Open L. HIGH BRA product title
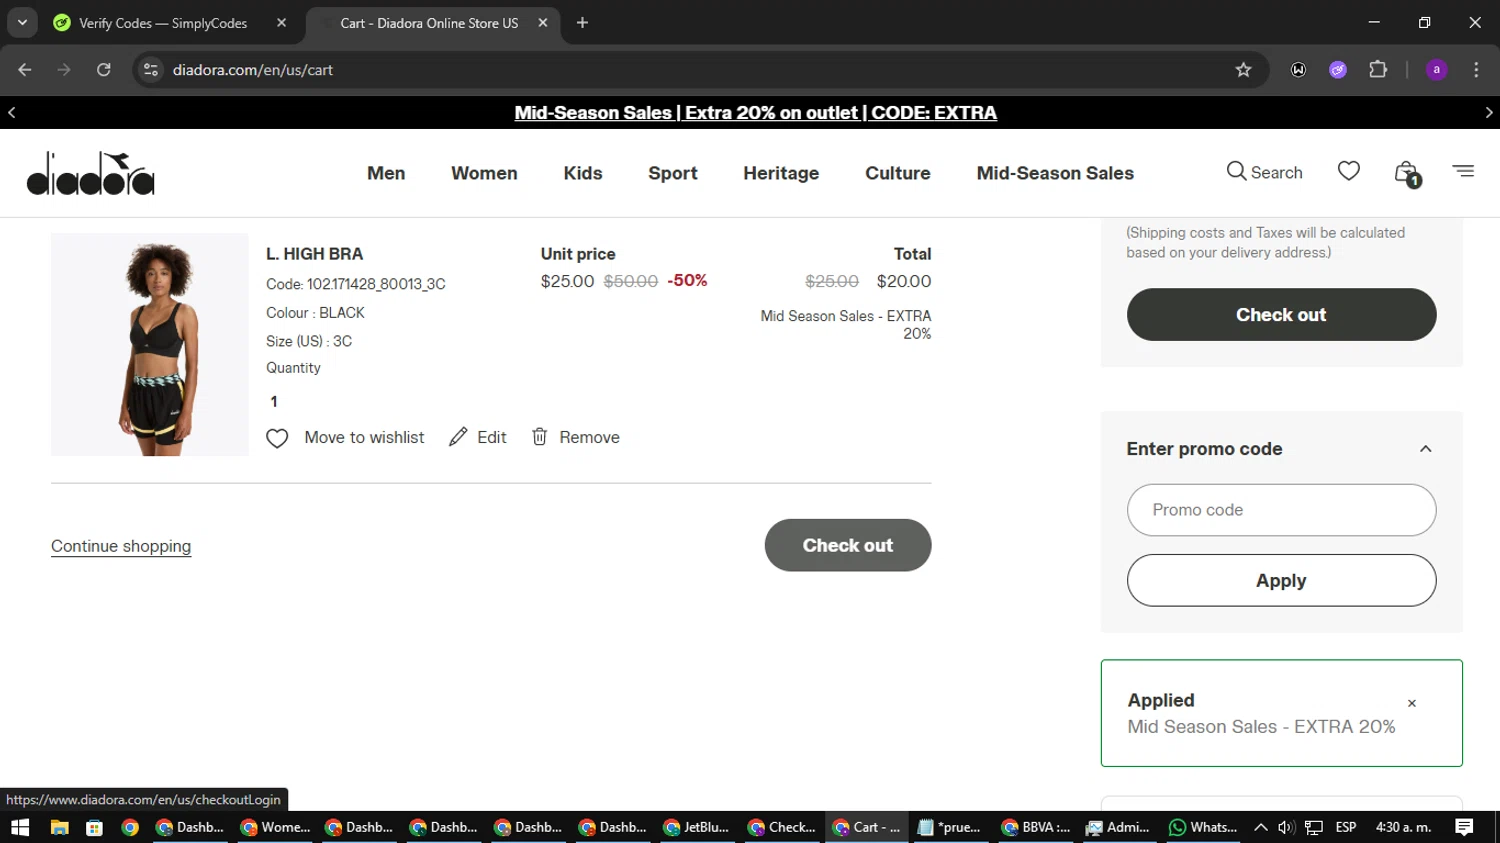This screenshot has height=843, width=1500. pos(314,254)
